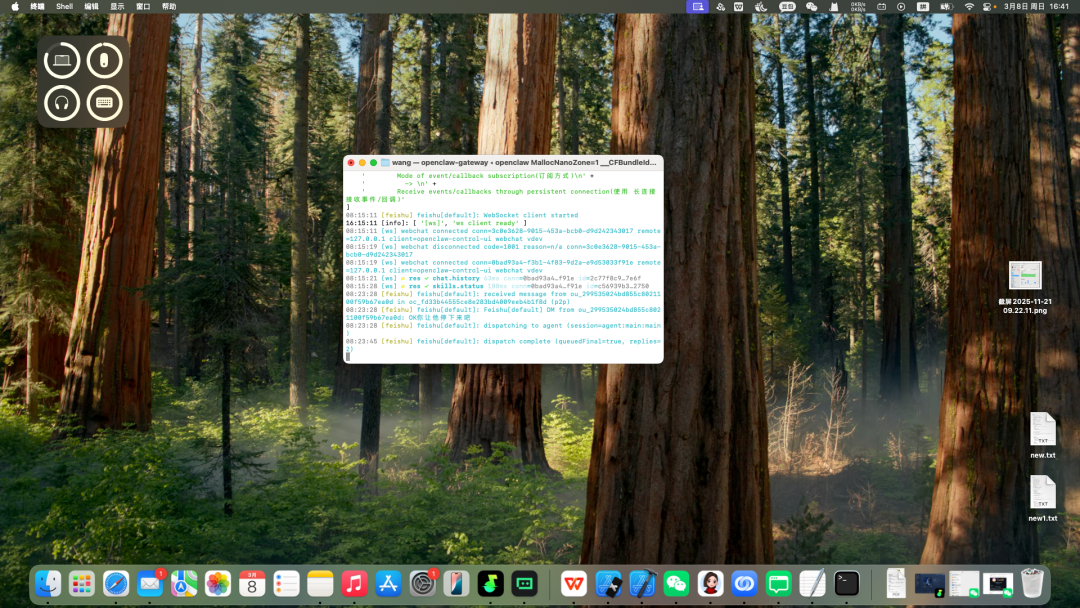Screen dimensions: 1080x608
Task: Open the avatar girl app in Dock
Action: point(710,584)
